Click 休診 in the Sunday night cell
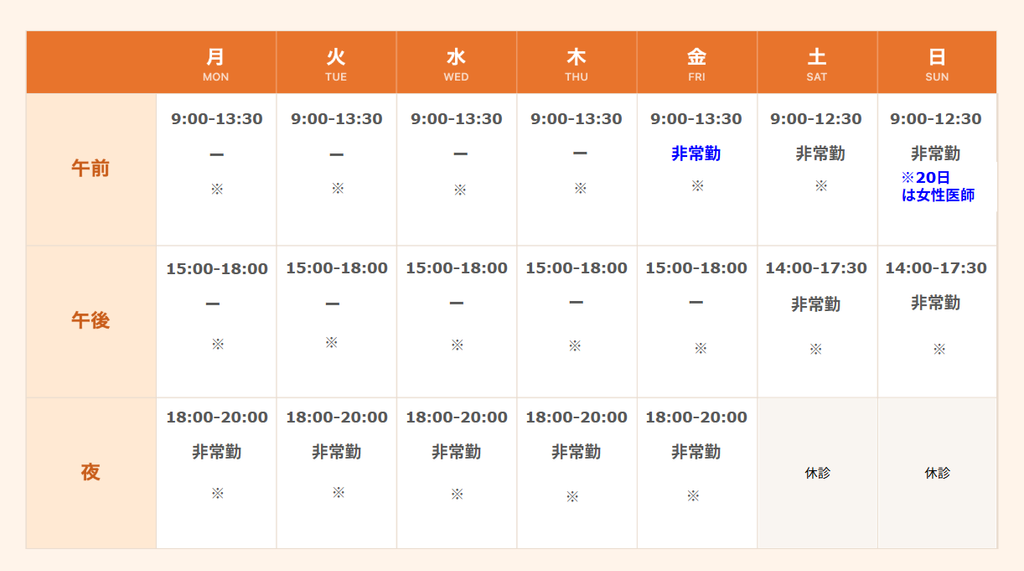This screenshot has height=571, width=1024. point(937,473)
